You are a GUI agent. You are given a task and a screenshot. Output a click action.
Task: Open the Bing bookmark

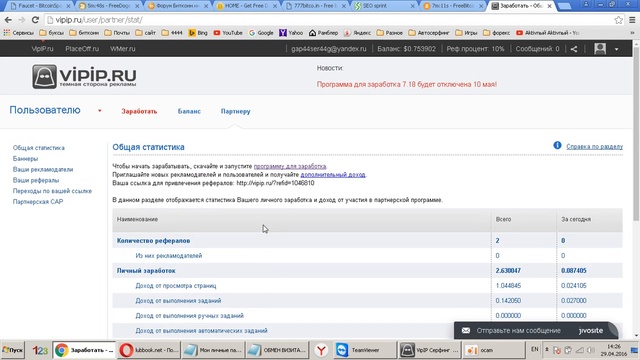pyautogui.click(x=198, y=33)
